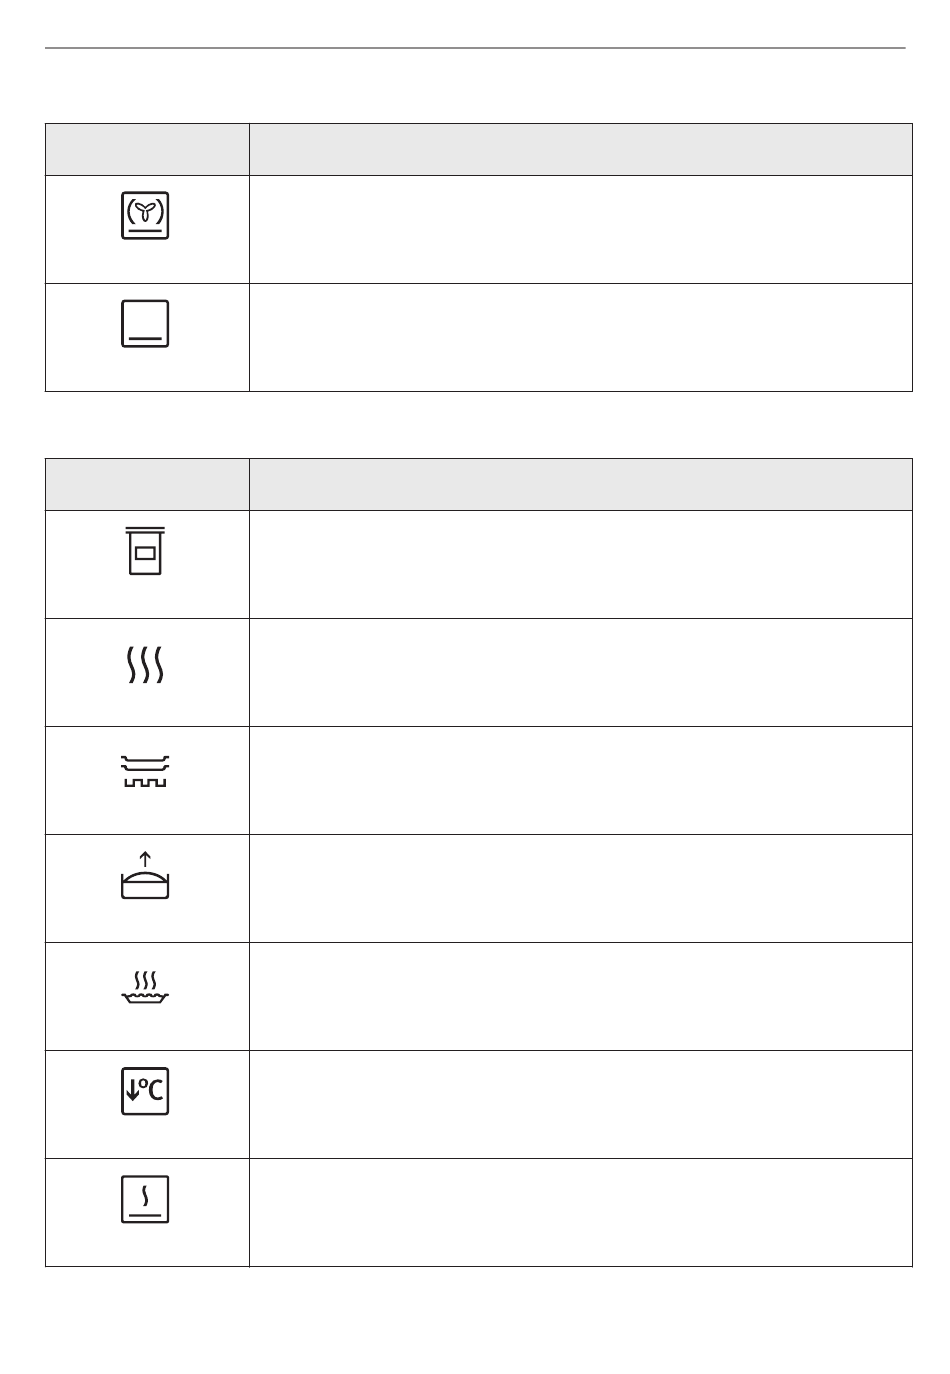Click the empty cell beside the fan icon
This screenshot has height=1374, width=950.
(581, 230)
